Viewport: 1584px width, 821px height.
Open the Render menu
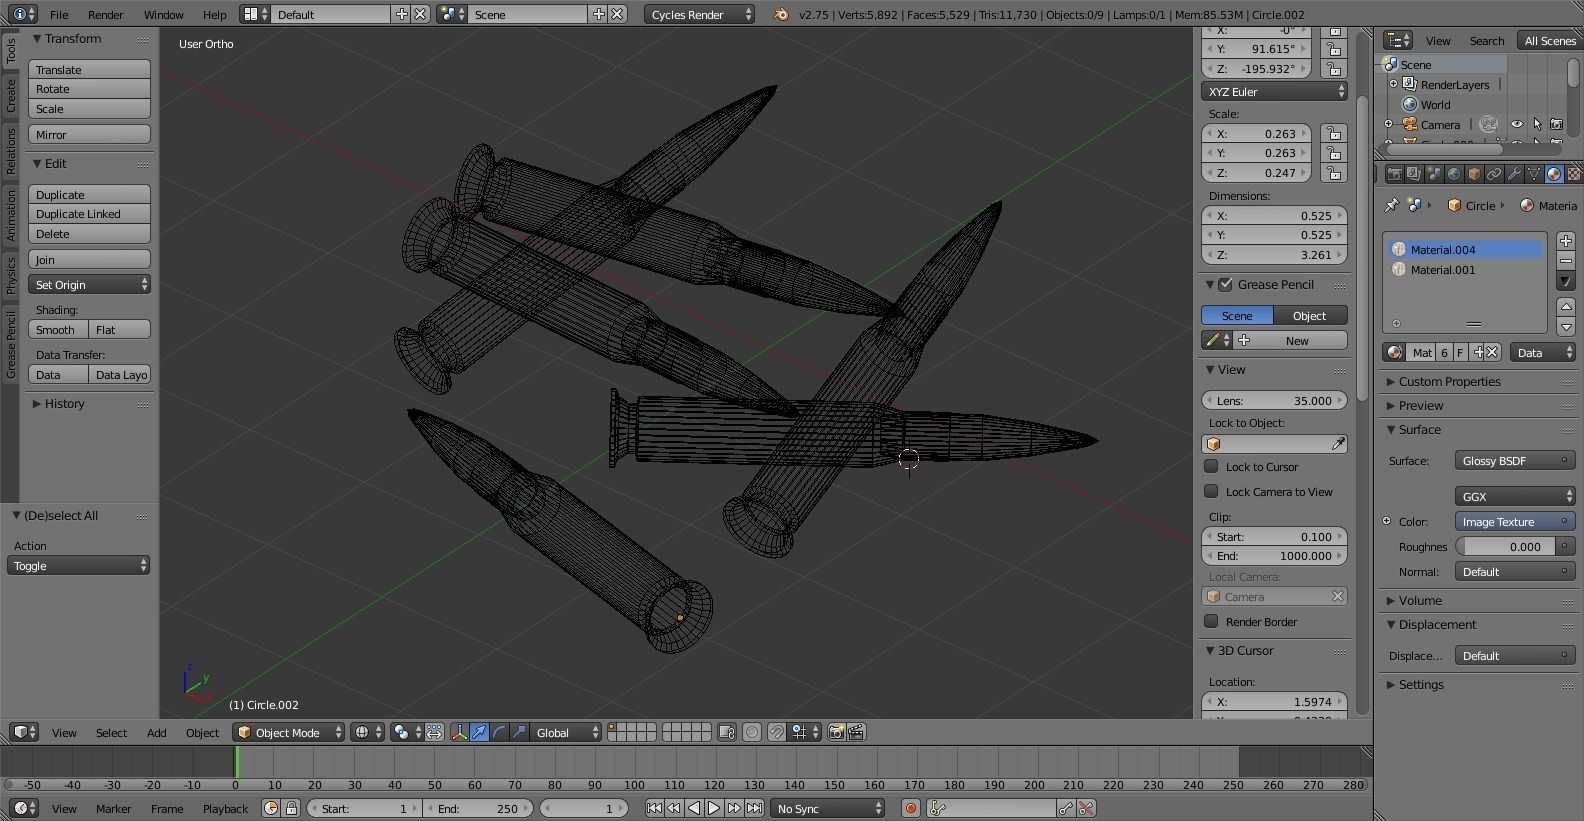[x=105, y=15]
